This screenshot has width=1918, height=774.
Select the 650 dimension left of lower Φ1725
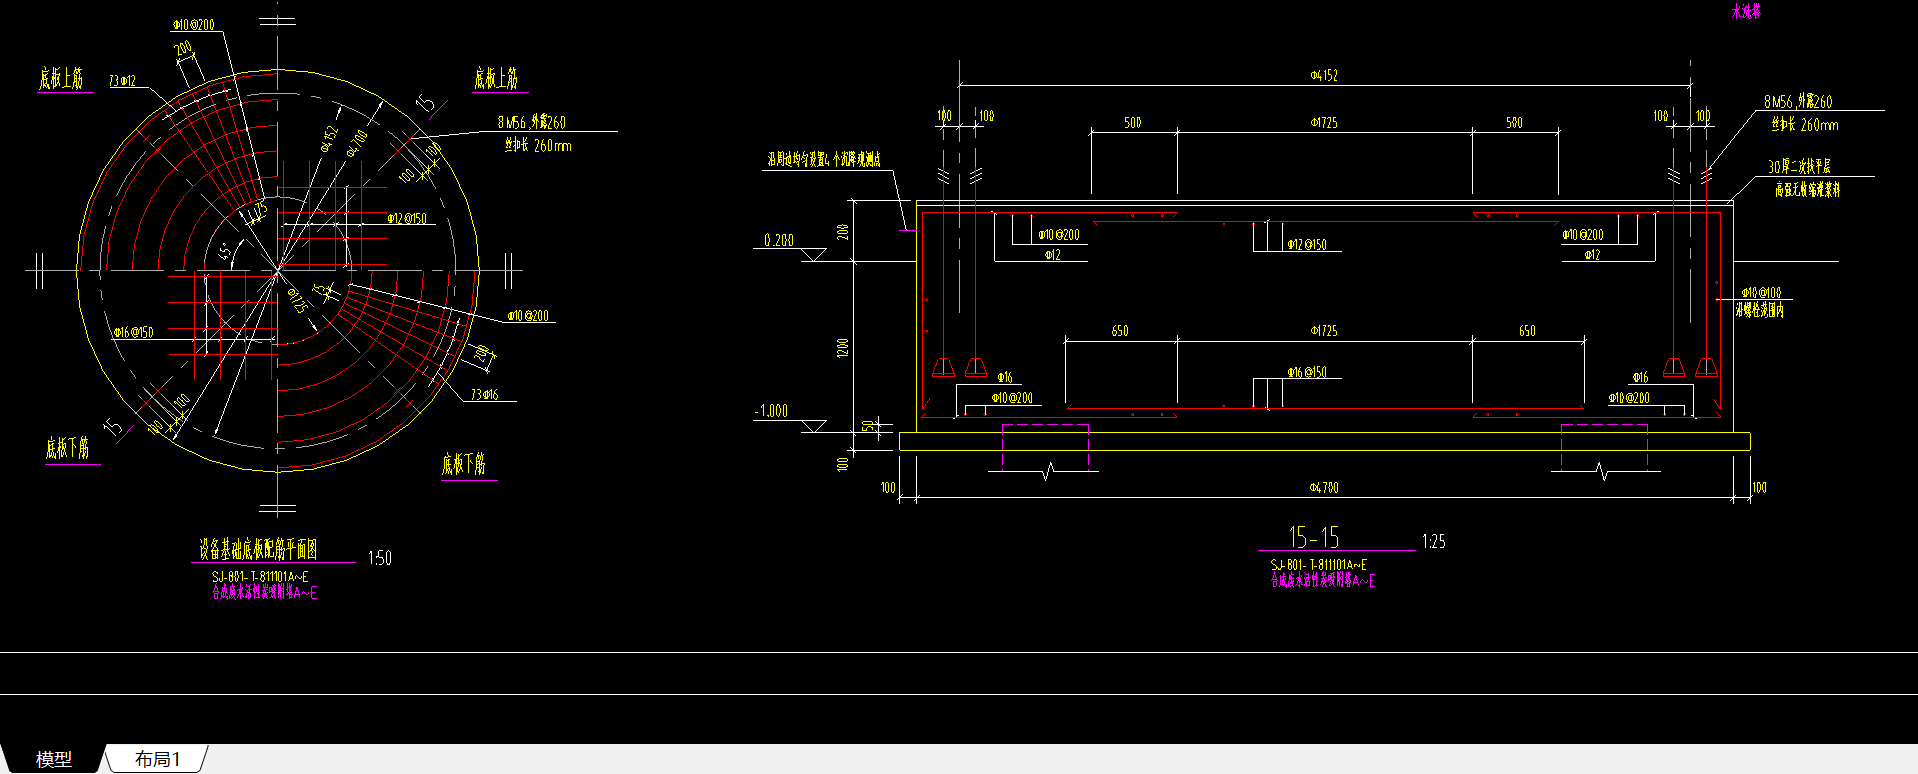tap(1120, 330)
